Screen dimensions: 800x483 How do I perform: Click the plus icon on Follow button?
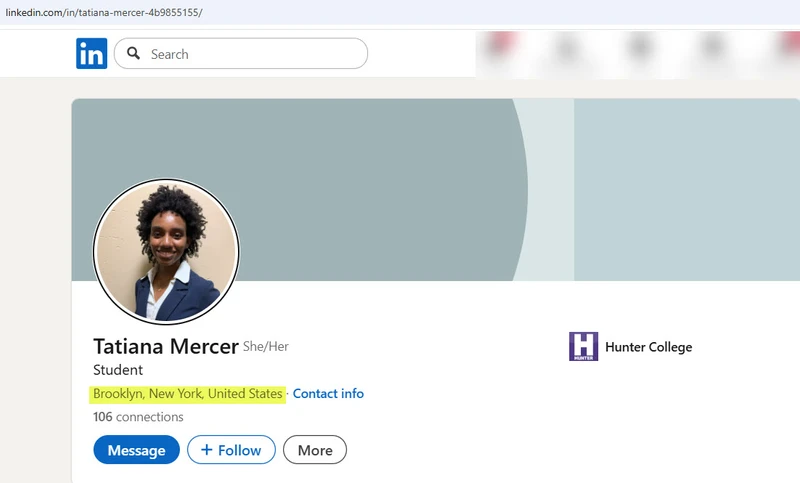click(207, 450)
